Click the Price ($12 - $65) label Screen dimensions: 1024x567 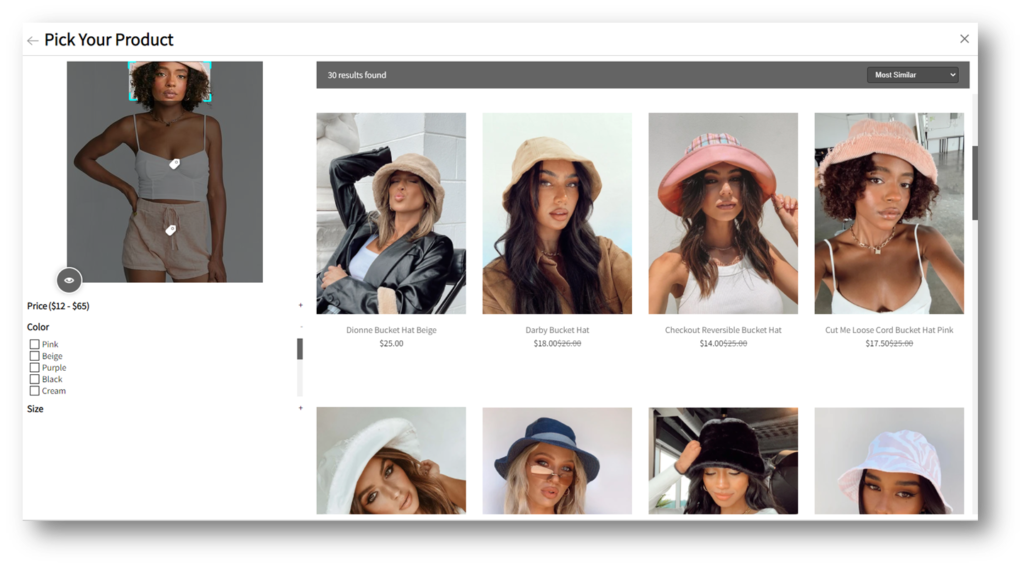[58, 306]
